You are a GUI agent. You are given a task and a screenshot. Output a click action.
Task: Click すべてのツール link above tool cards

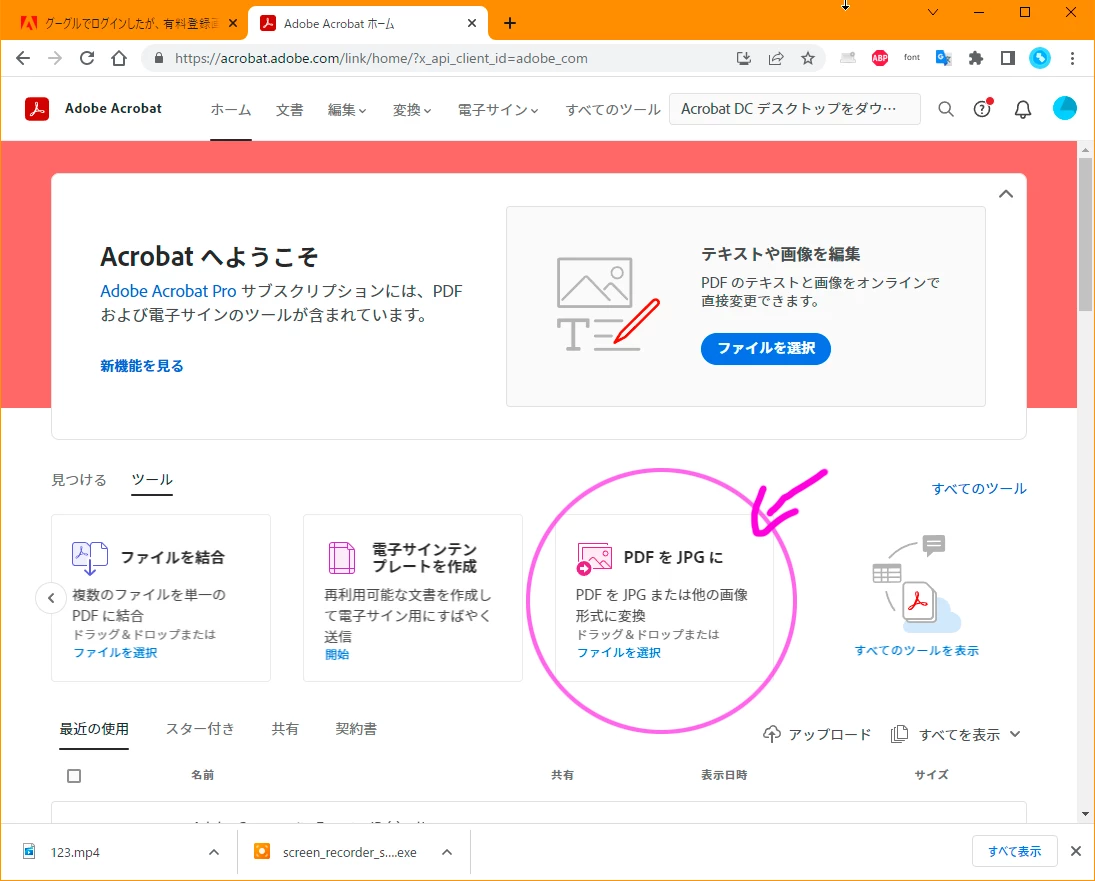tap(979, 489)
